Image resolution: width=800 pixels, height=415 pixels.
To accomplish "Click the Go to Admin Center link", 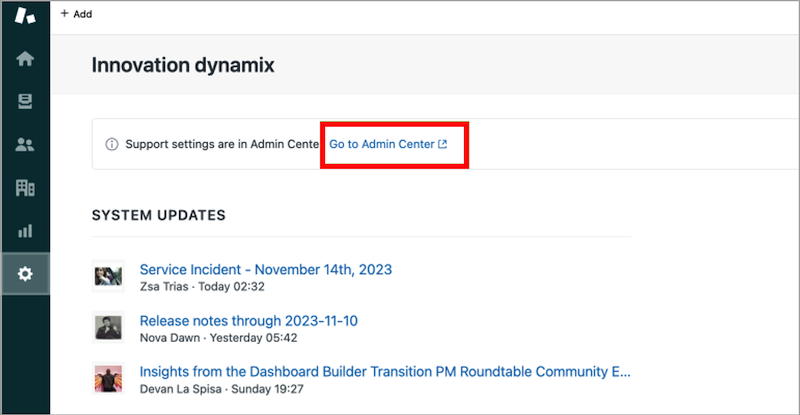I will click(x=388, y=144).
